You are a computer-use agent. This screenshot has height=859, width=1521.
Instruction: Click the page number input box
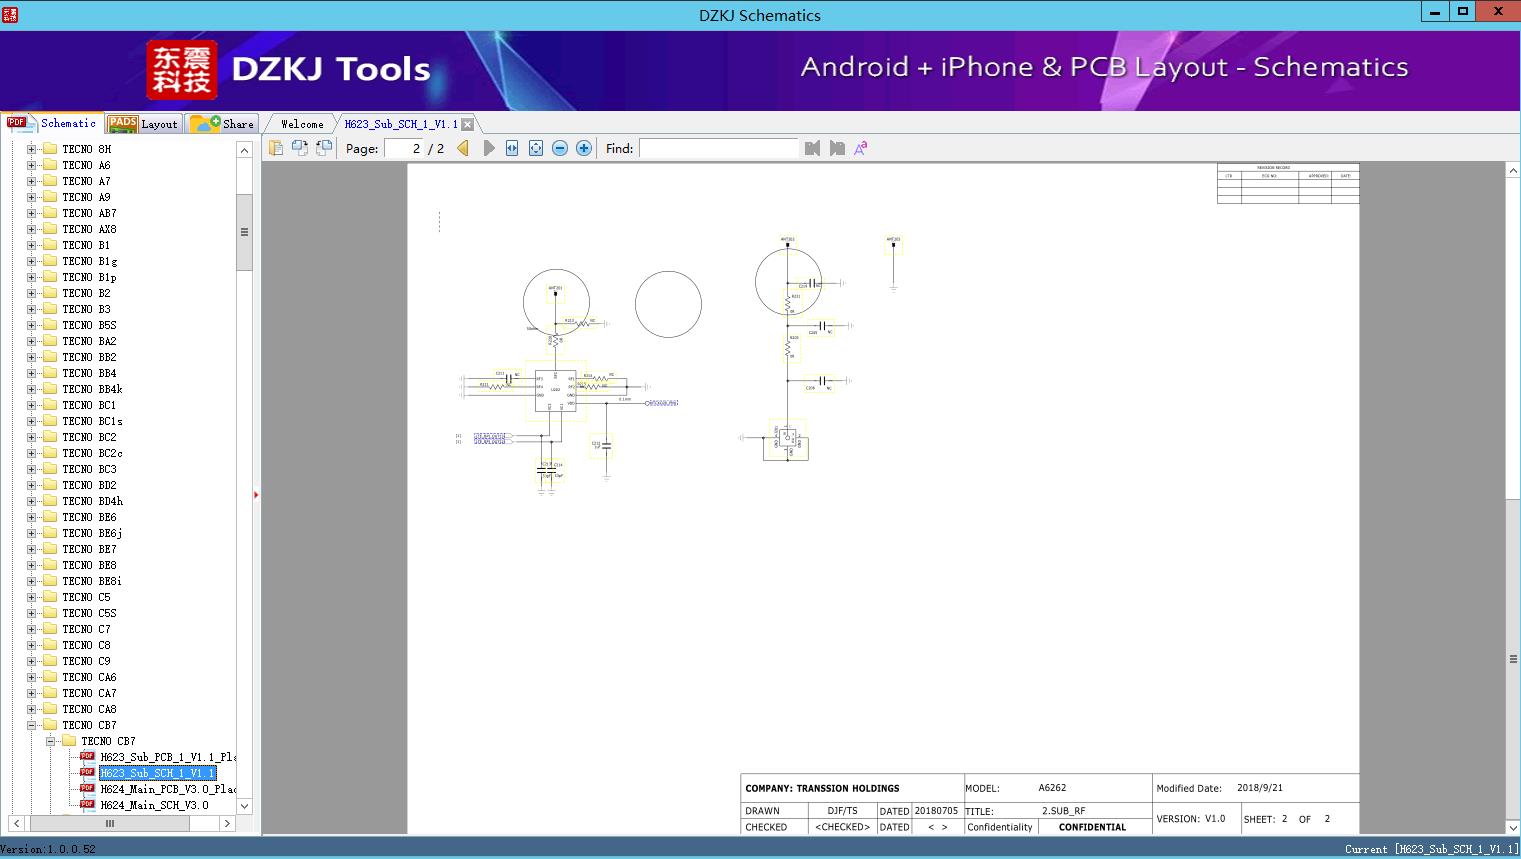coord(404,148)
